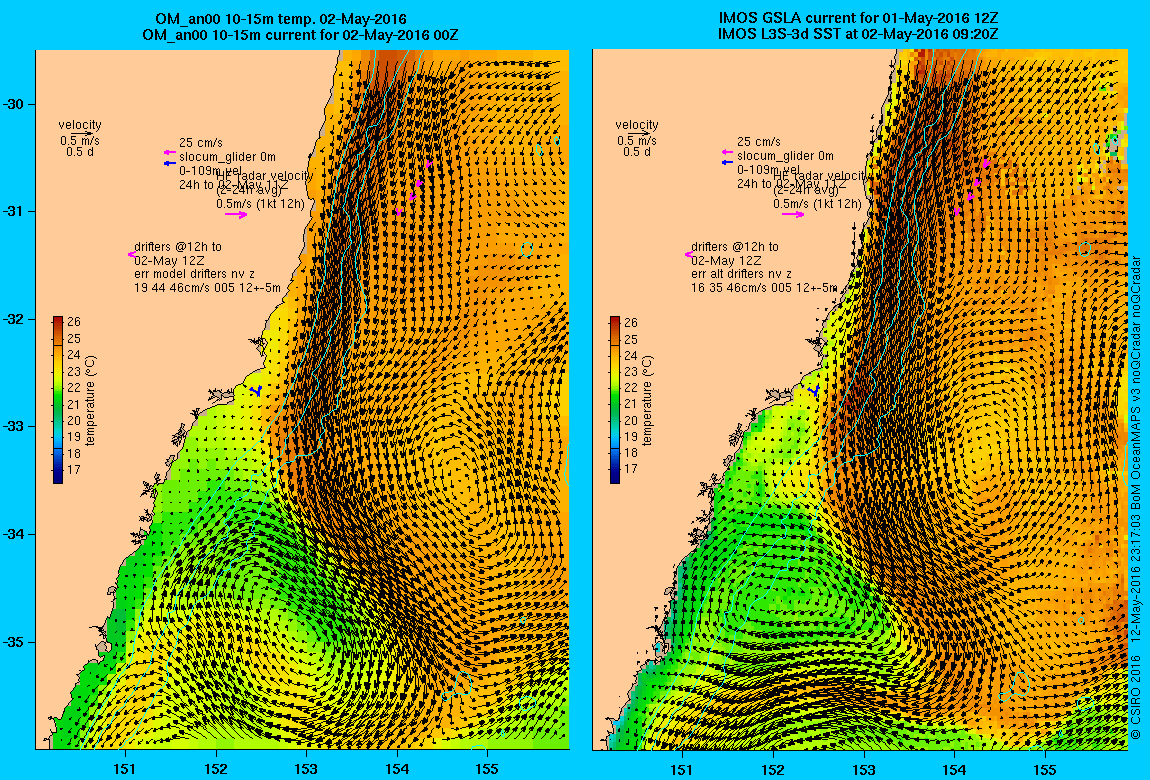Click the '-35' latitude axis label

pos(15,642)
